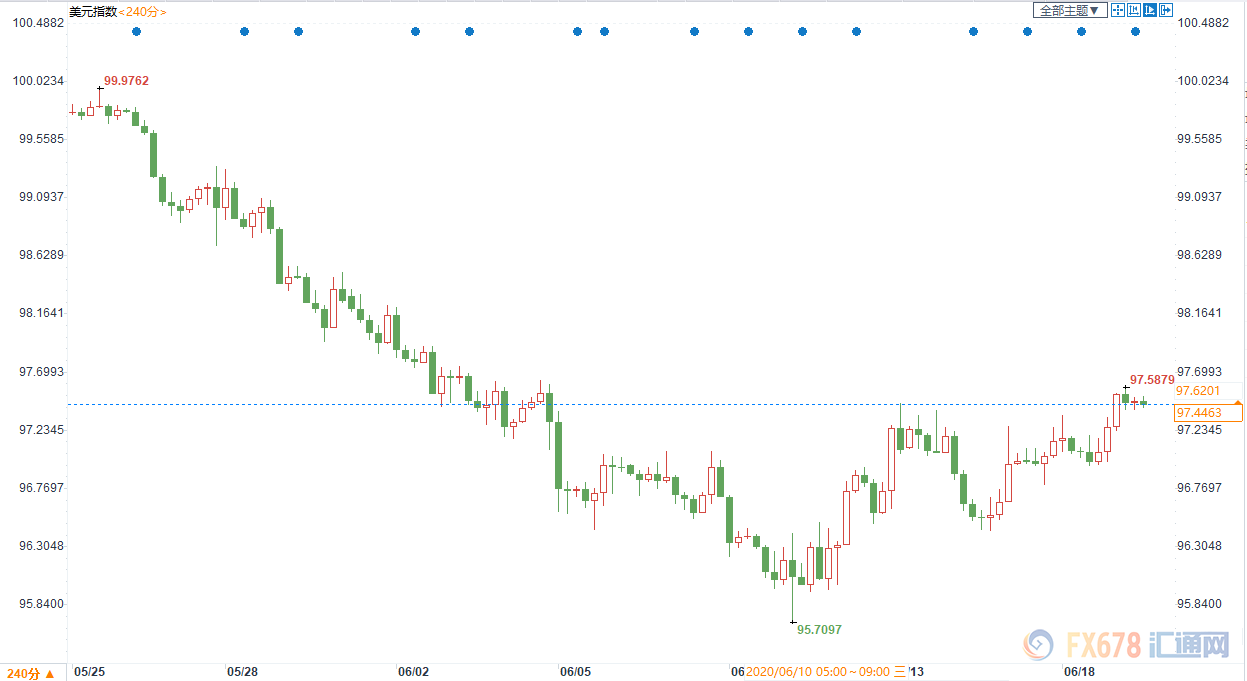Select the second blue event dot from left
The height and width of the screenshot is (681, 1247).
pos(244,32)
